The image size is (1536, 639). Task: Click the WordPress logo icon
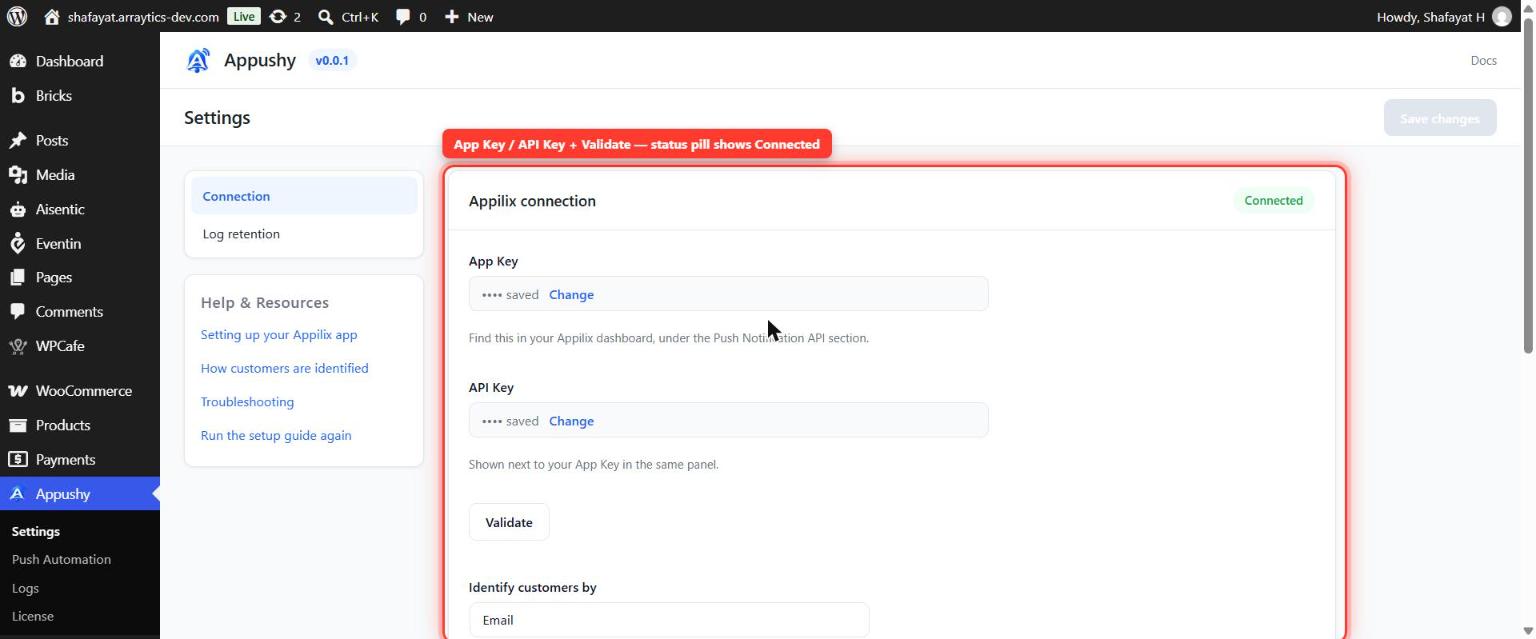pos(17,16)
